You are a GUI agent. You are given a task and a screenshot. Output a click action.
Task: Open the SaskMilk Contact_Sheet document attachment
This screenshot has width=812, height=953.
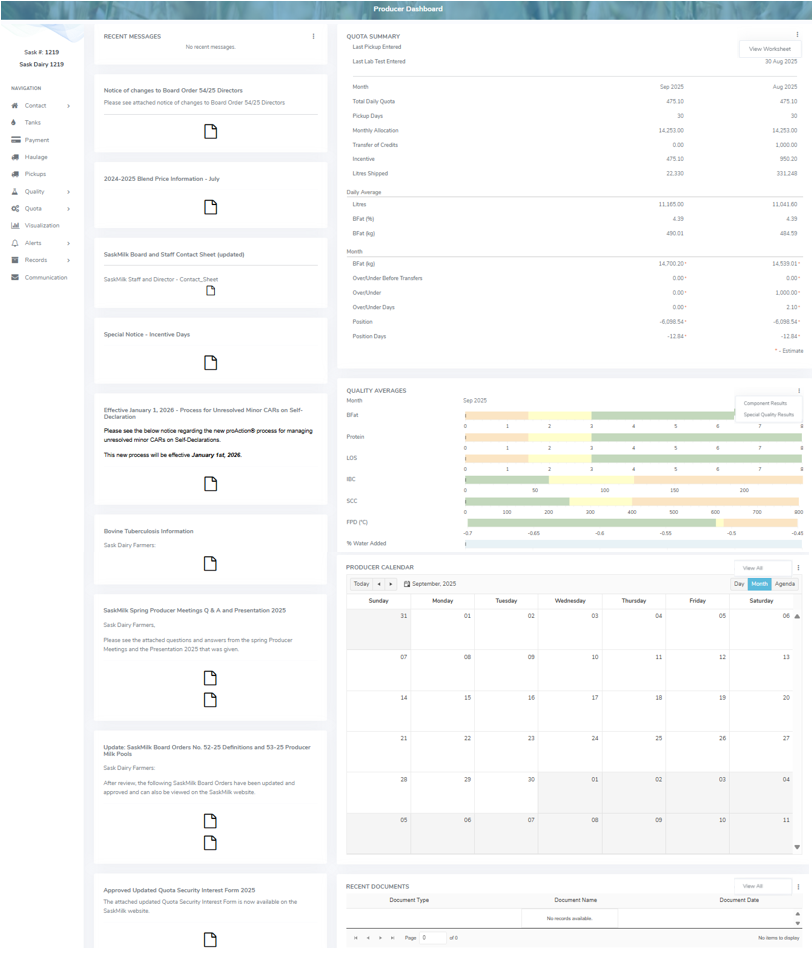coord(210,290)
